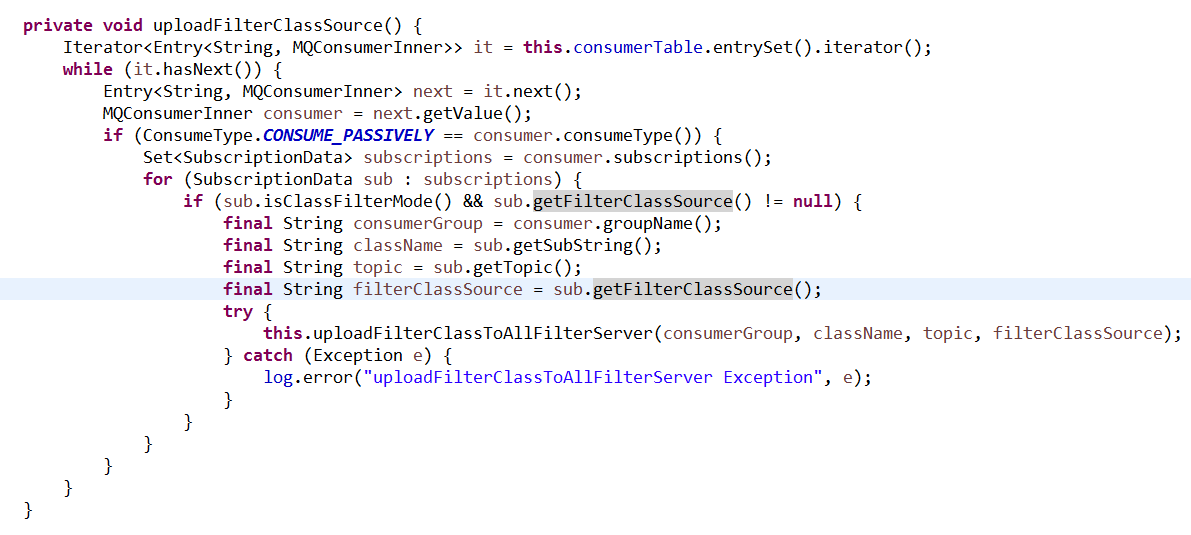Click the consumeType() method call
The height and width of the screenshot is (535, 1191).
642,135
